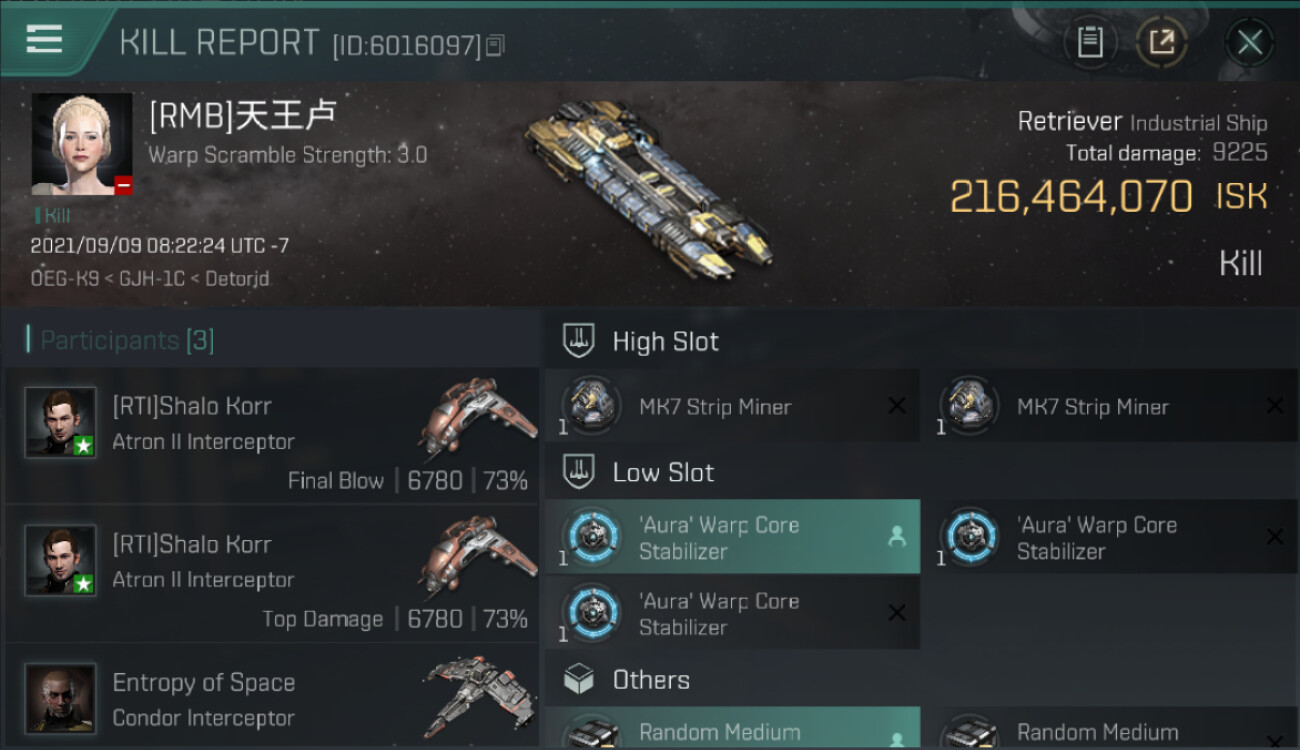Viewport: 1300px width, 750px height.
Task: Click the Condor Interceptor ship icon
Action: tap(477, 697)
